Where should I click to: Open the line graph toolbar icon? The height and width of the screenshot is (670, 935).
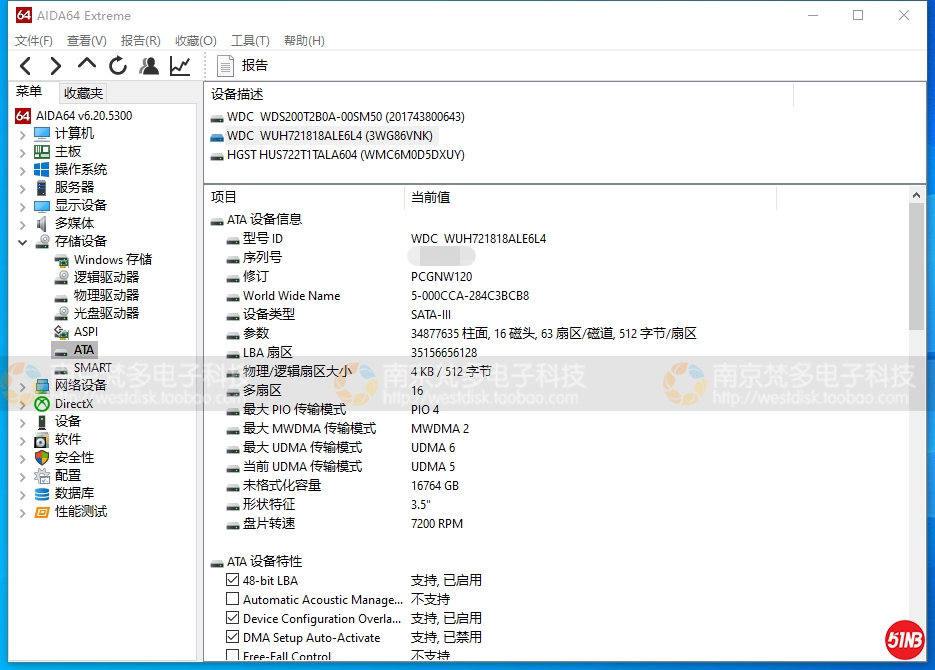[x=180, y=66]
